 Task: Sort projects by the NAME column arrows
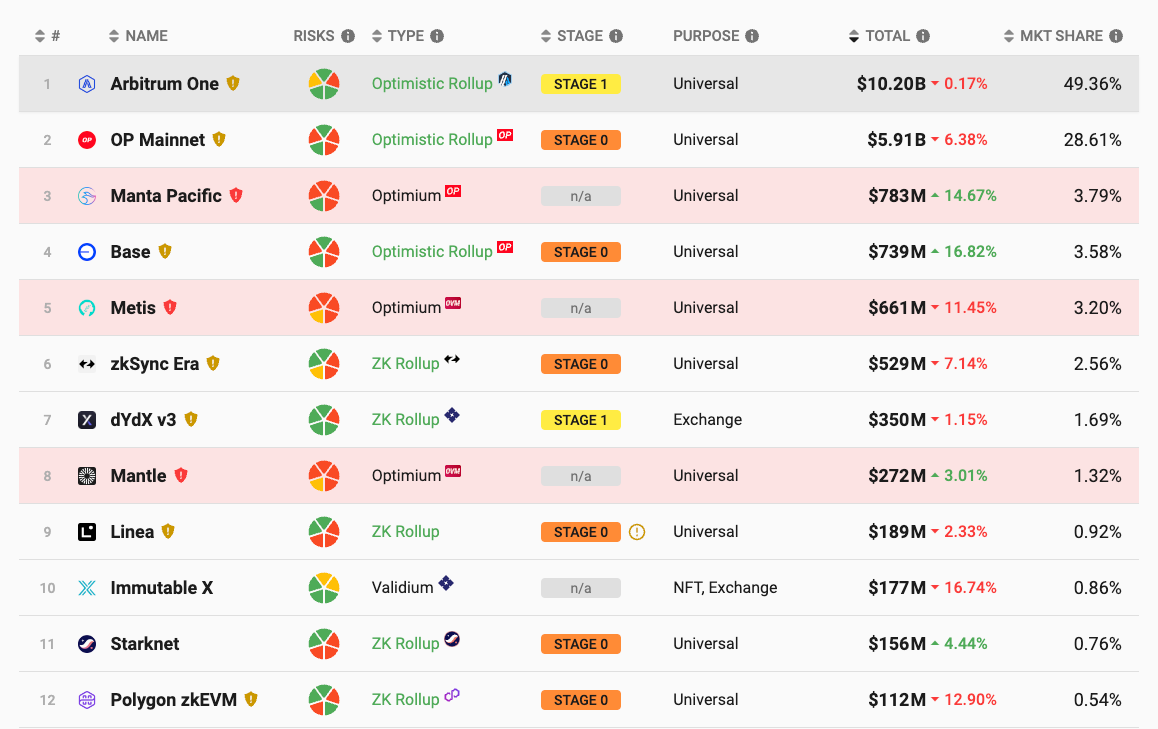[x=114, y=36]
